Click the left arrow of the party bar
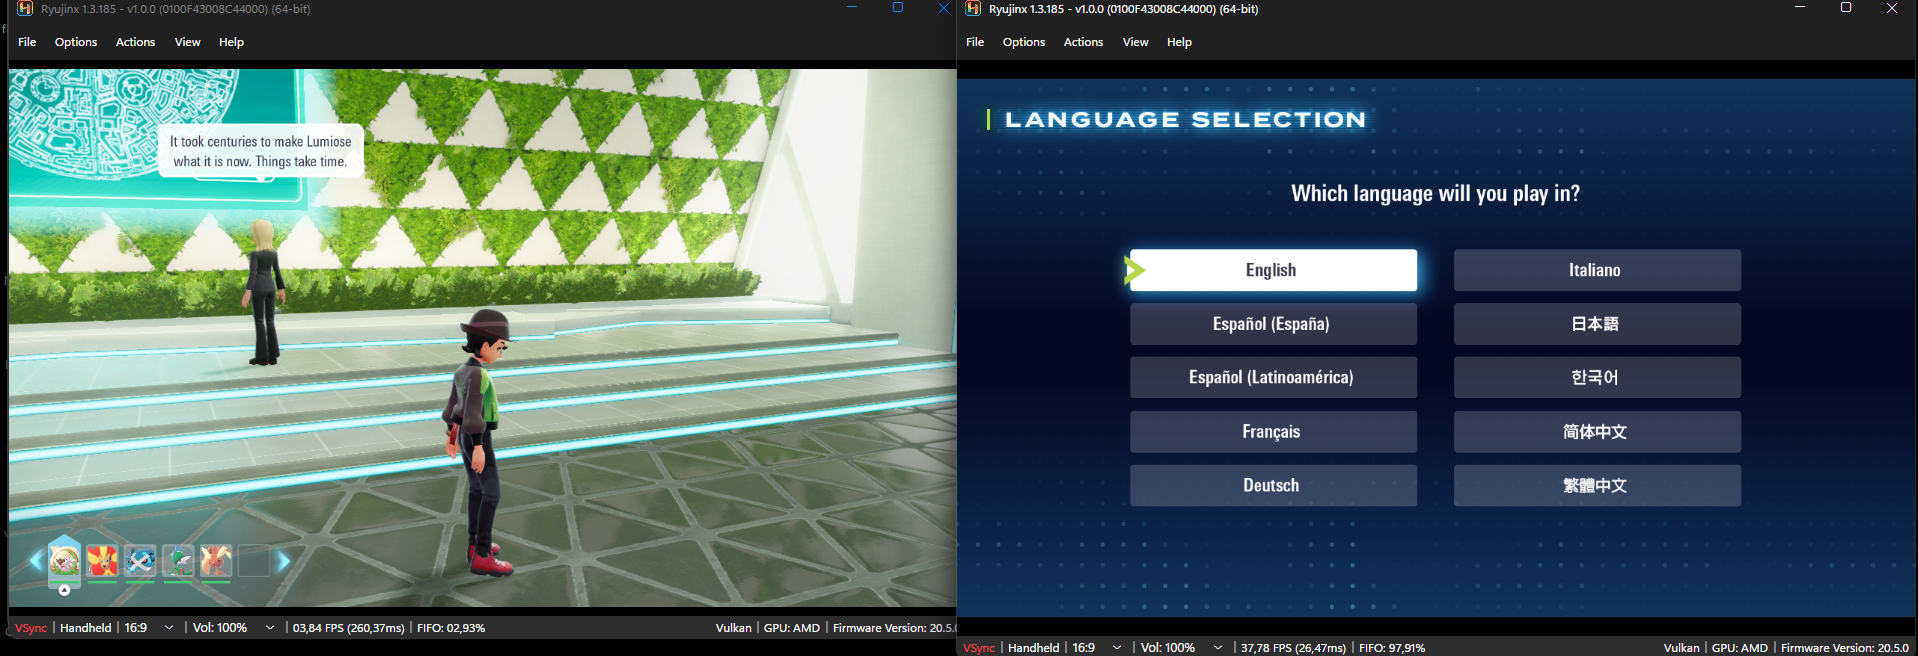 pyautogui.click(x=36, y=560)
